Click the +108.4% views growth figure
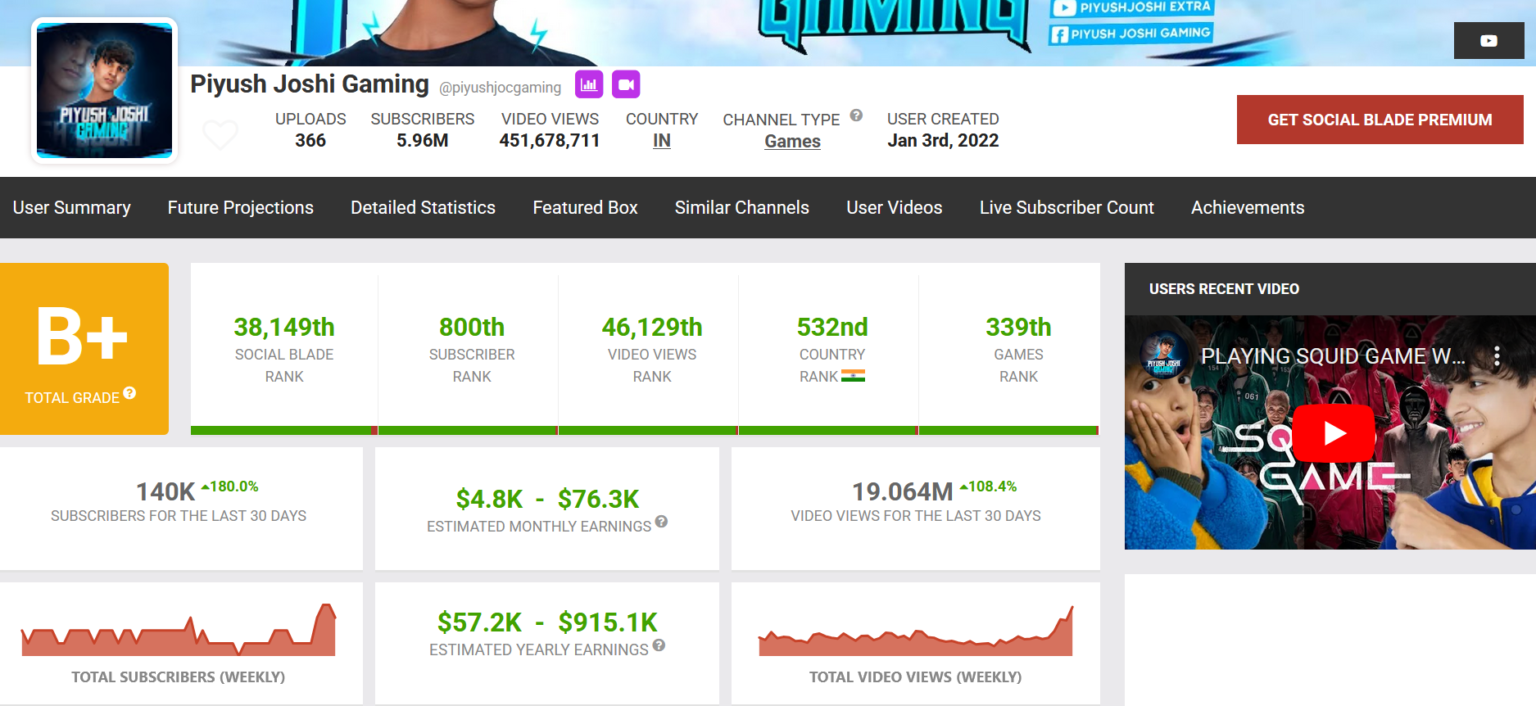Screen dimensions: 1536x706 988,487
